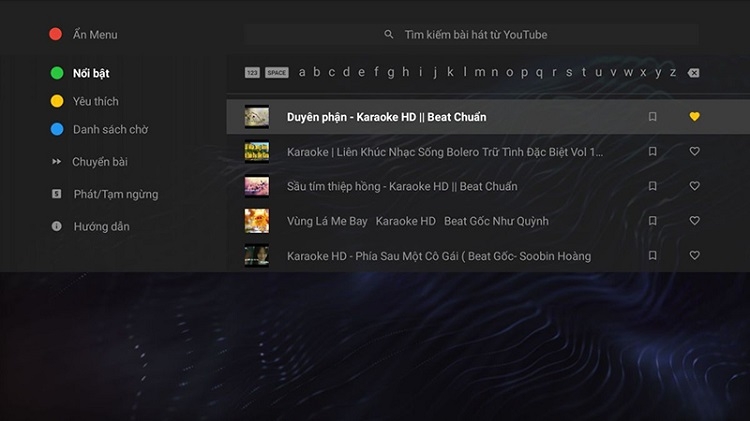This screenshot has height=421, width=750.
Task: Tap letter e on keyboard
Action: pos(361,72)
